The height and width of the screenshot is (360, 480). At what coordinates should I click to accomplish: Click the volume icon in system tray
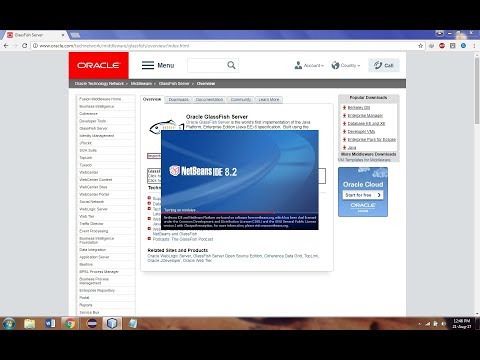444,324
